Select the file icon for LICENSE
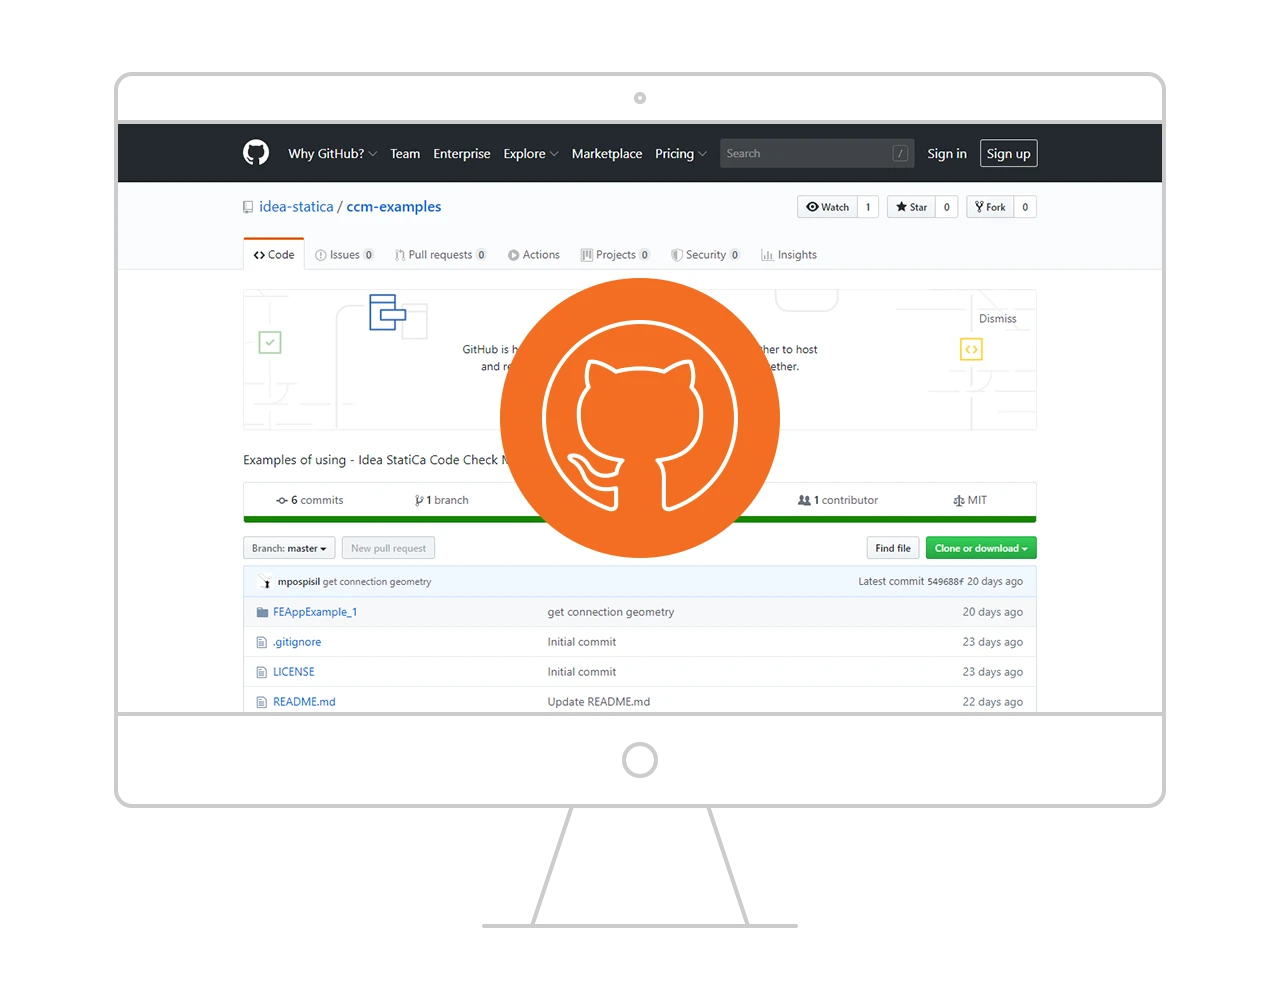The image size is (1280, 1000). [x=262, y=672]
